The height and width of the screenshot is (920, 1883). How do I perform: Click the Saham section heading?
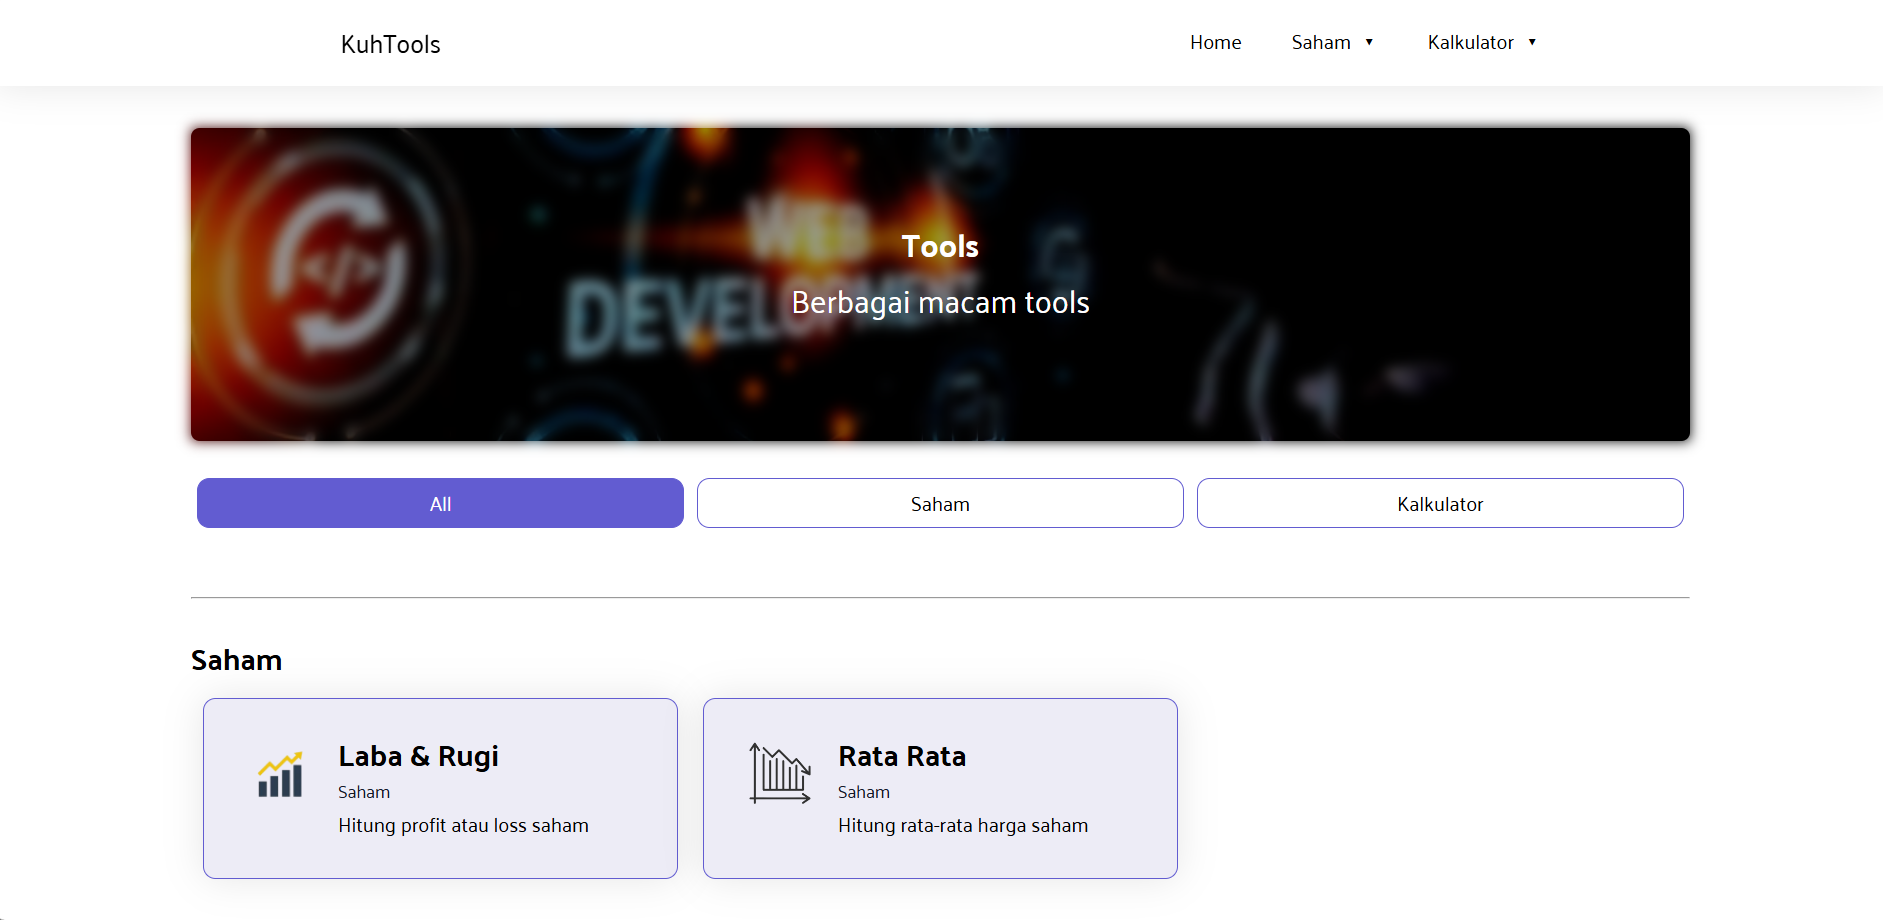pyautogui.click(x=237, y=660)
